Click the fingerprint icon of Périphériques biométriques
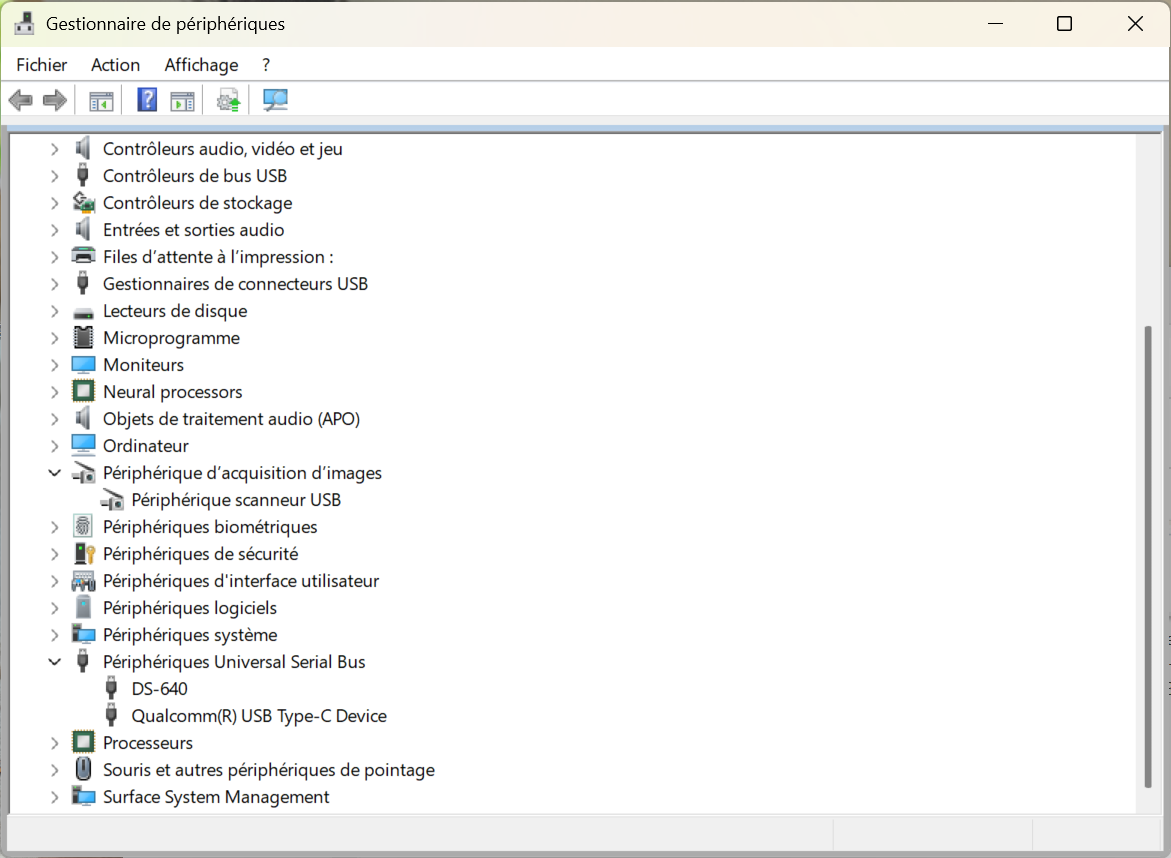 (83, 526)
